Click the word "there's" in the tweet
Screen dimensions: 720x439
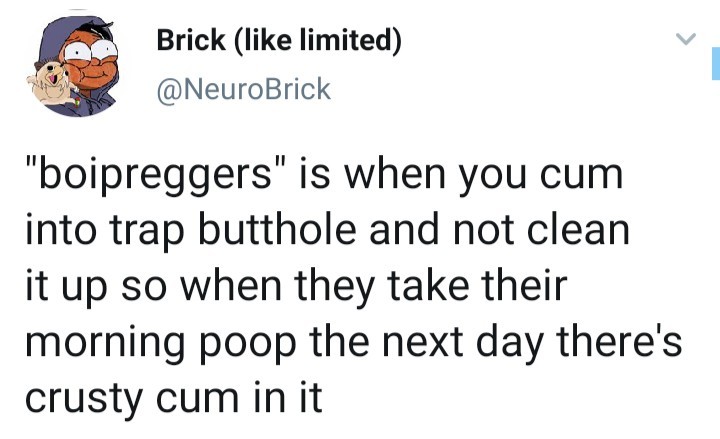coord(619,342)
